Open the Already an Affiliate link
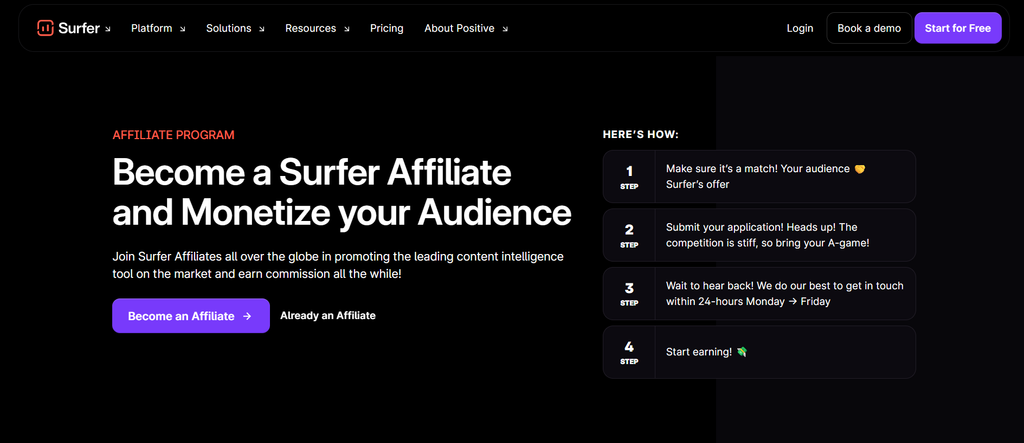 (328, 316)
